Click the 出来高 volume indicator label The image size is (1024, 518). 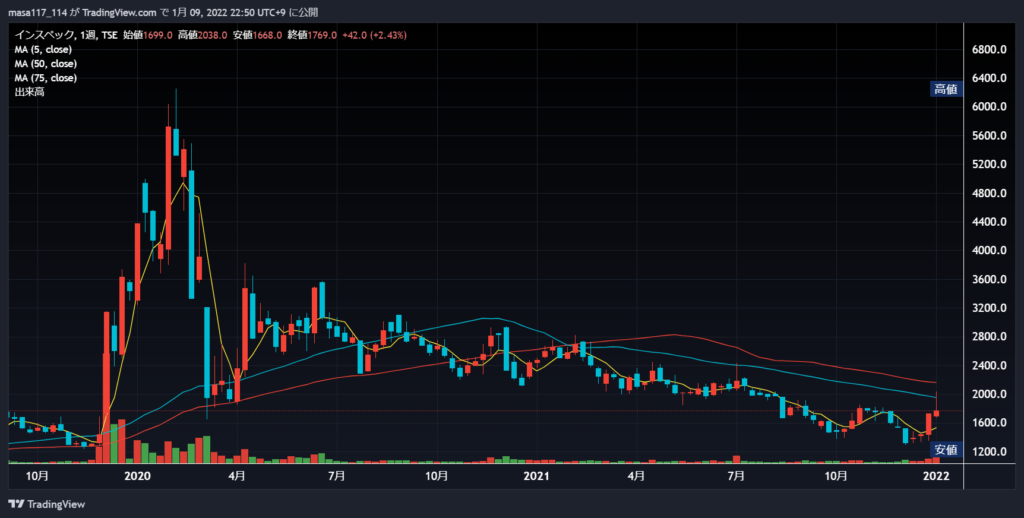coord(29,92)
